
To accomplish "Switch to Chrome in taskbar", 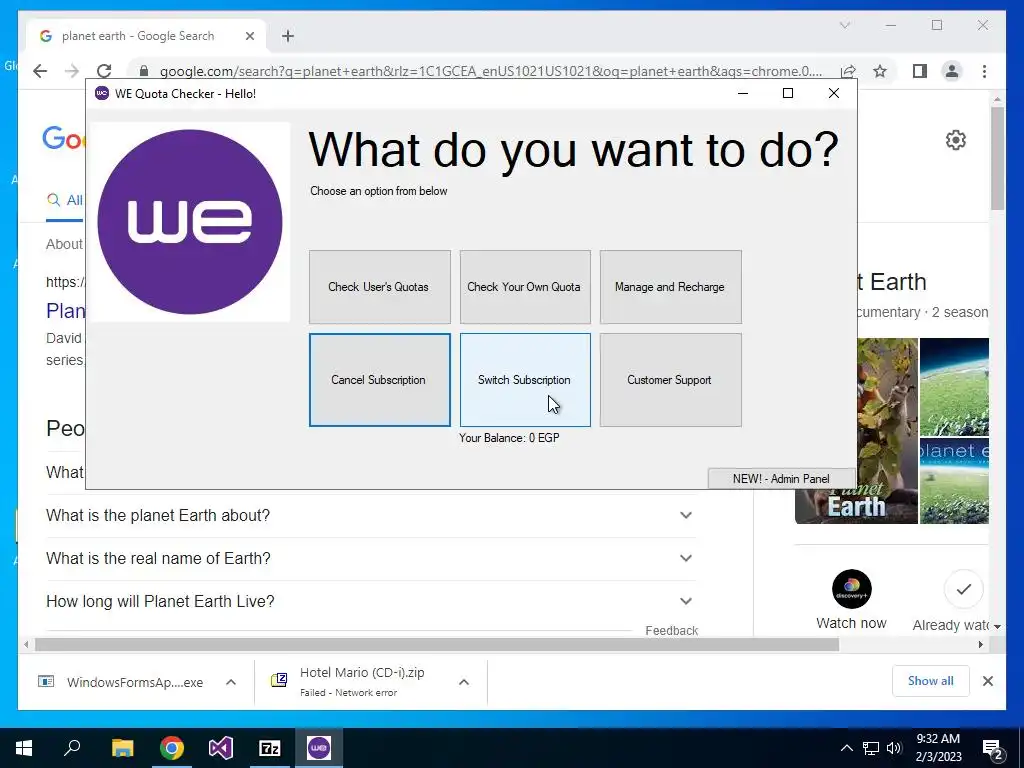I will click(172, 748).
